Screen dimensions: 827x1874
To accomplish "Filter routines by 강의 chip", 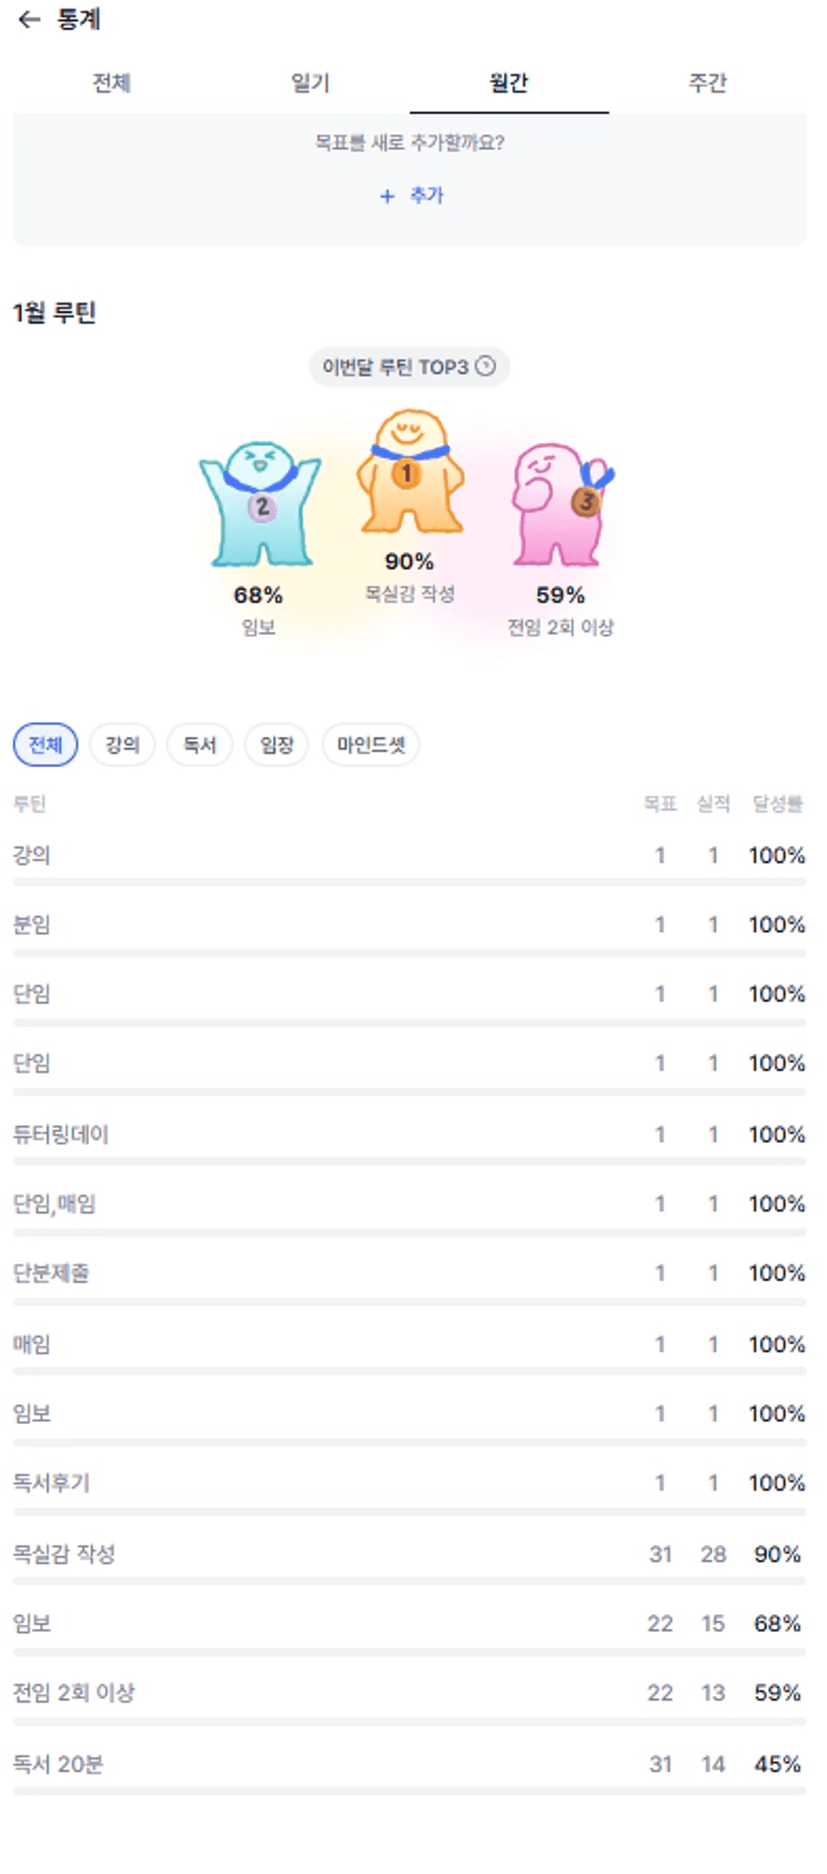I will click(122, 745).
